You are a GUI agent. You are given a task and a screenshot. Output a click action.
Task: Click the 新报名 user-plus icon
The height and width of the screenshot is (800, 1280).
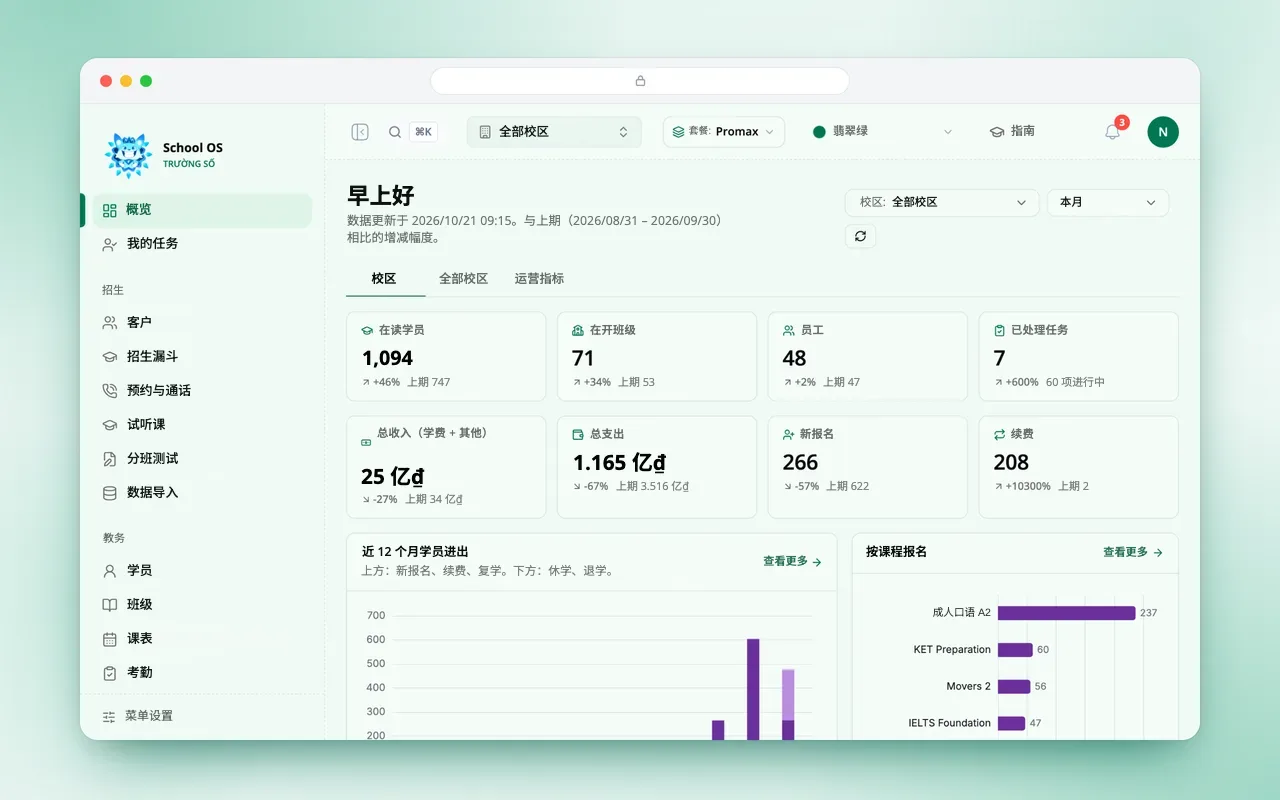click(x=788, y=434)
